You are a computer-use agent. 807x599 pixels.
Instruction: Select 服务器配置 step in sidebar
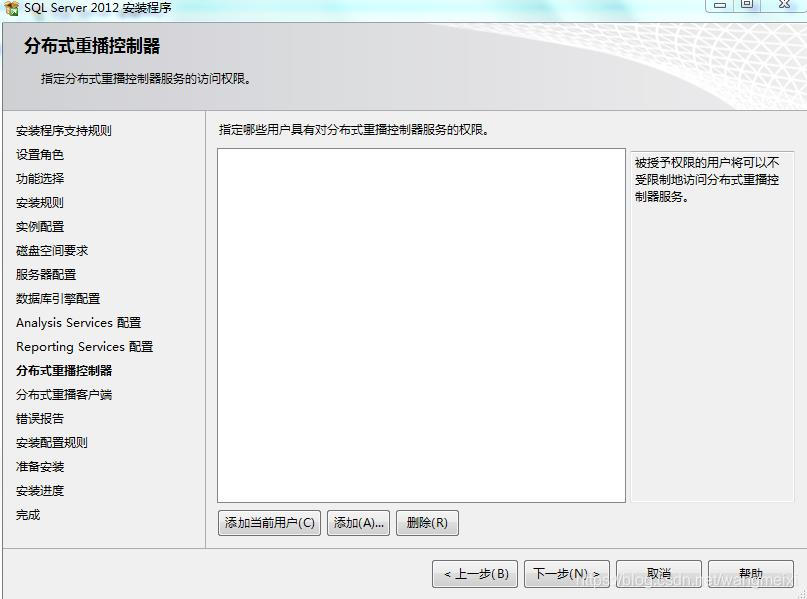[x=46, y=275]
